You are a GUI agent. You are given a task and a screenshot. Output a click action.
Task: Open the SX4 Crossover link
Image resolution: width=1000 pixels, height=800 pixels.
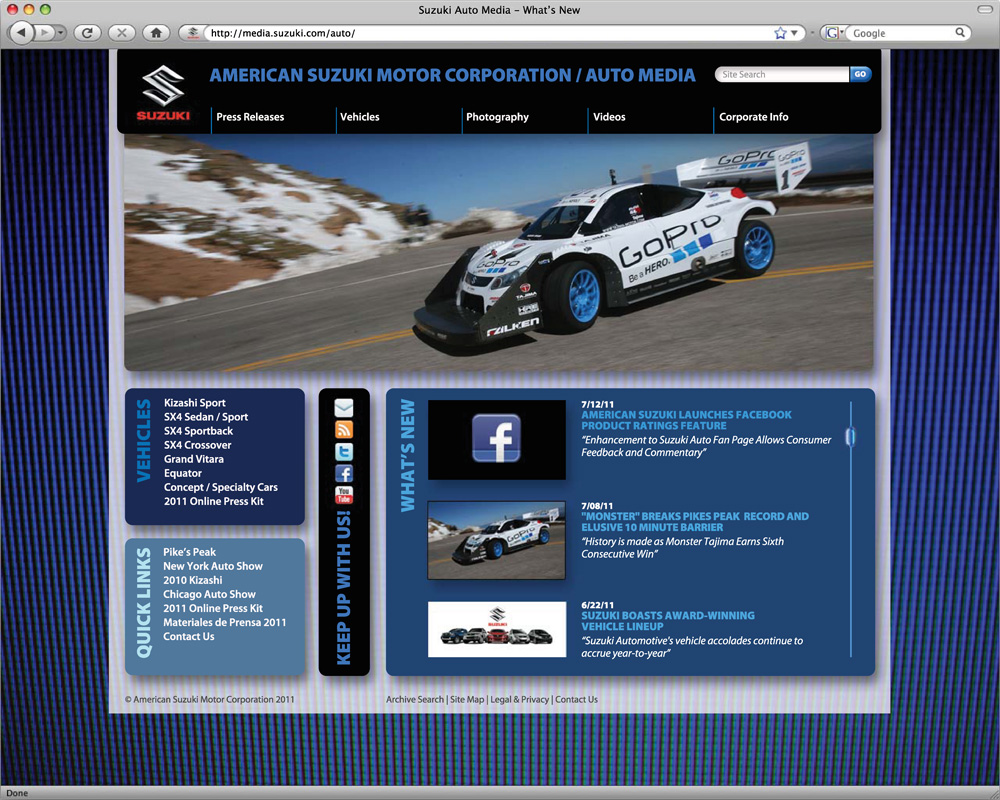(x=198, y=445)
